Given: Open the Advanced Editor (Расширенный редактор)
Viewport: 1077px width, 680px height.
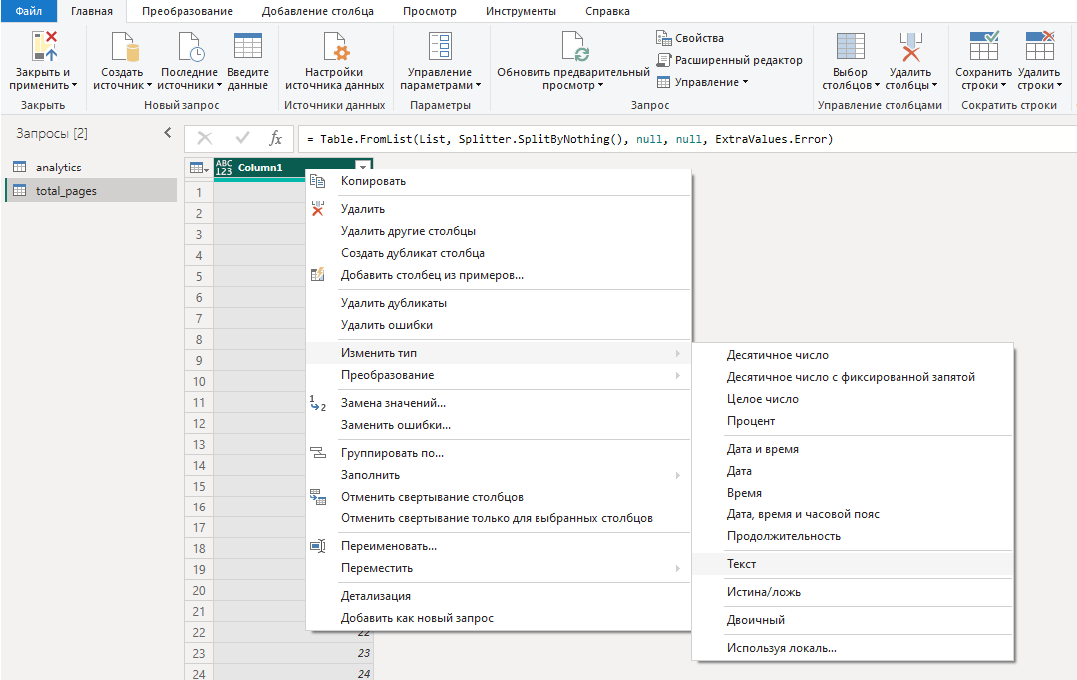Looking at the screenshot, I should coord(729,60).
